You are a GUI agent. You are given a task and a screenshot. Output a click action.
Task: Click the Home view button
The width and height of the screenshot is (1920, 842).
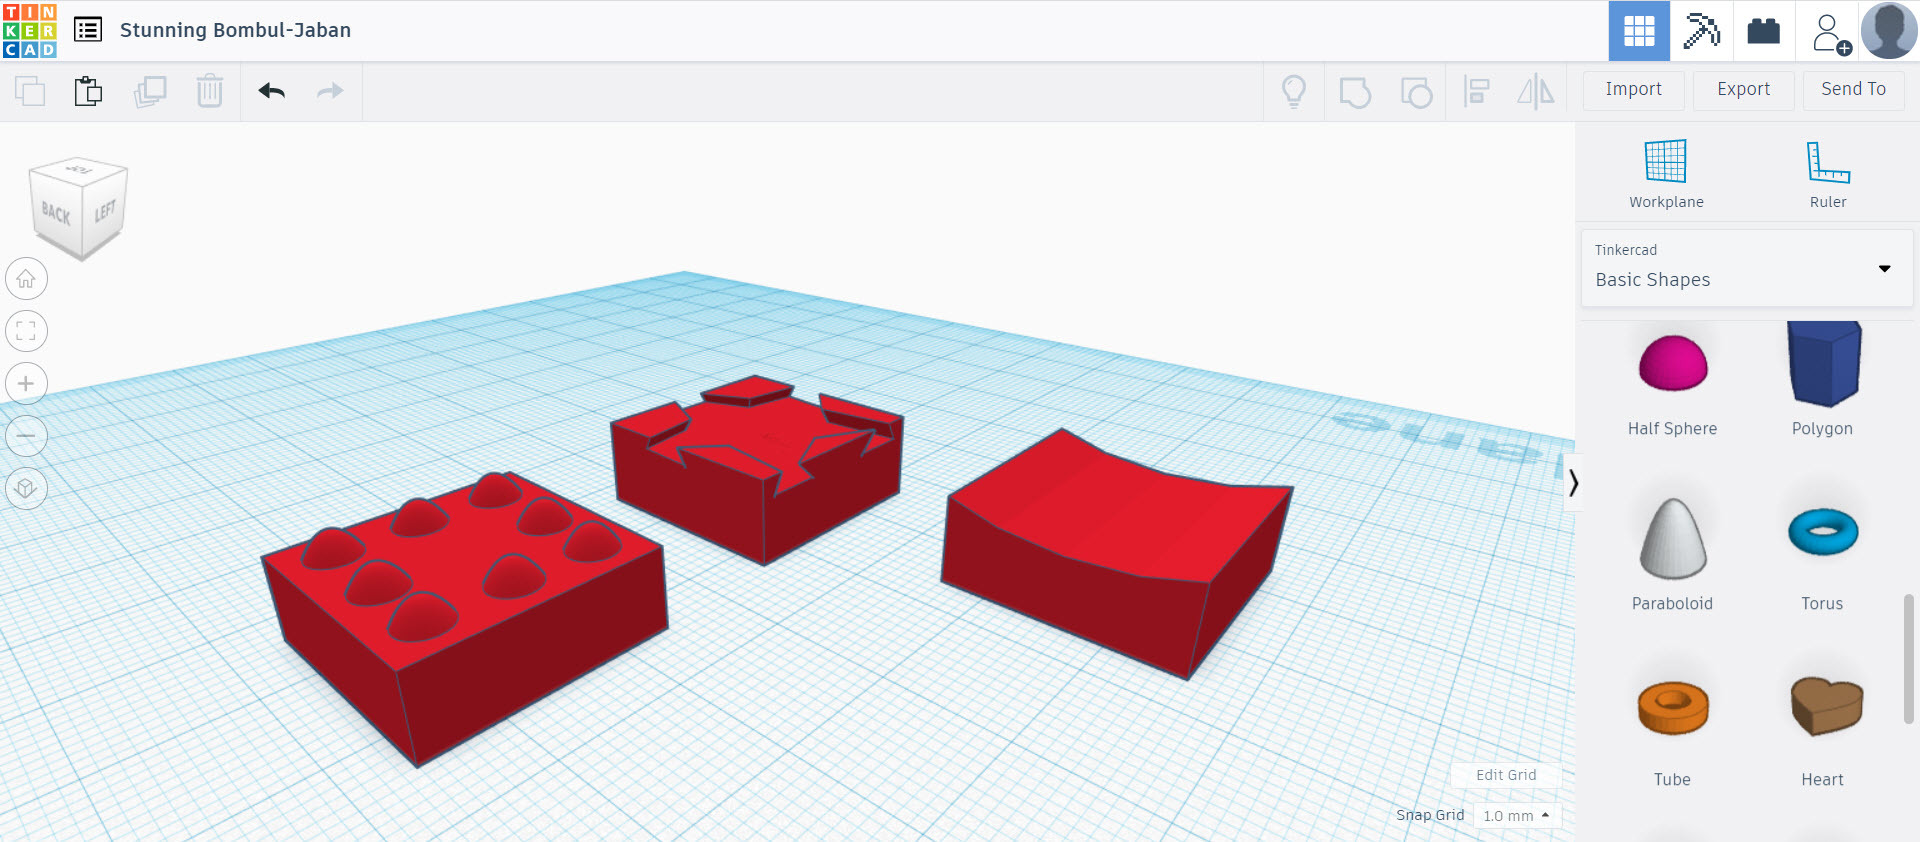26,279
